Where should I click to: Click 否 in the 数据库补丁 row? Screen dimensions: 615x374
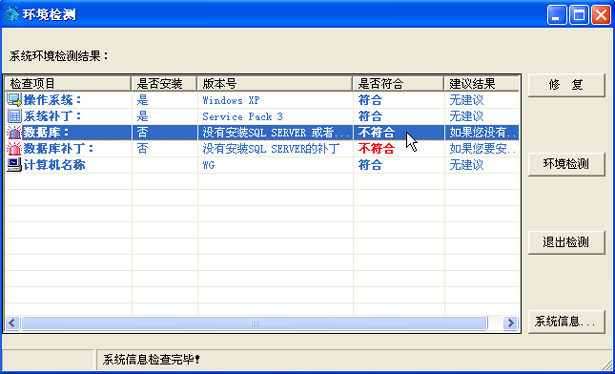[142, 149]
